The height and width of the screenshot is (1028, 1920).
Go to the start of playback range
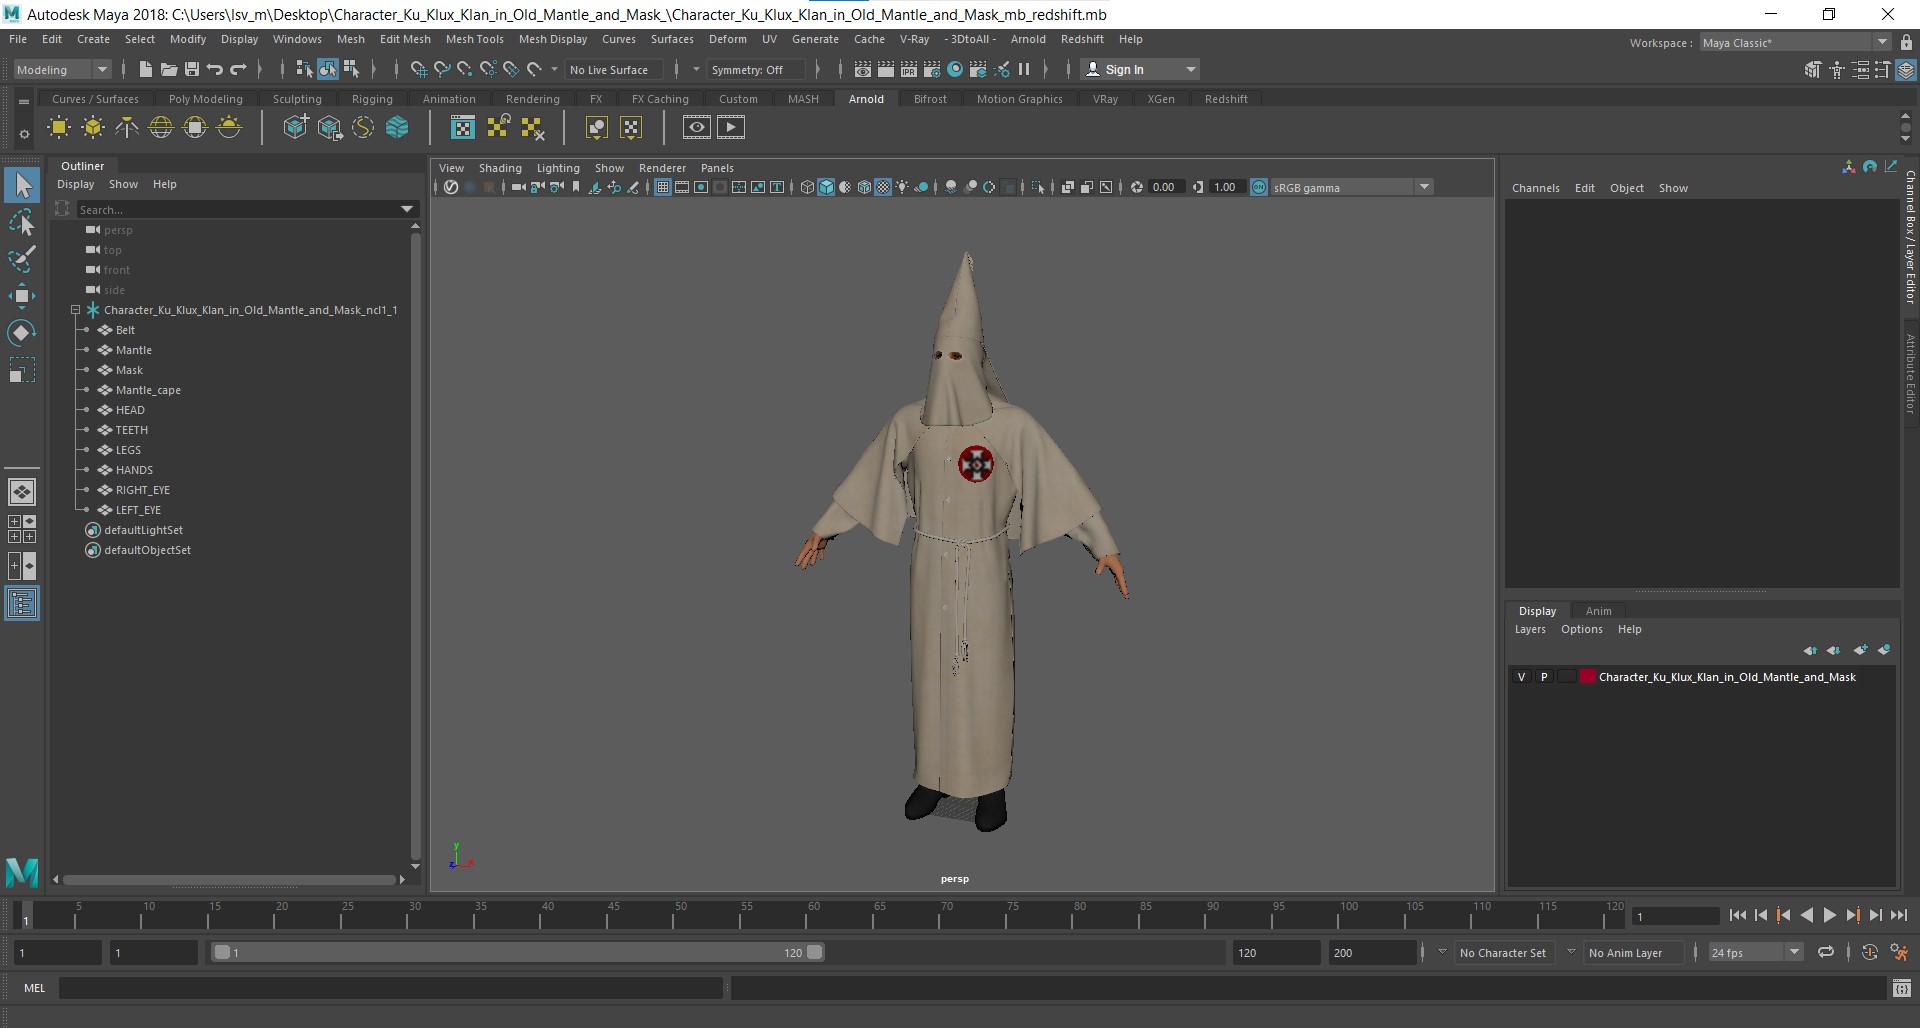tap(1737, 915)
